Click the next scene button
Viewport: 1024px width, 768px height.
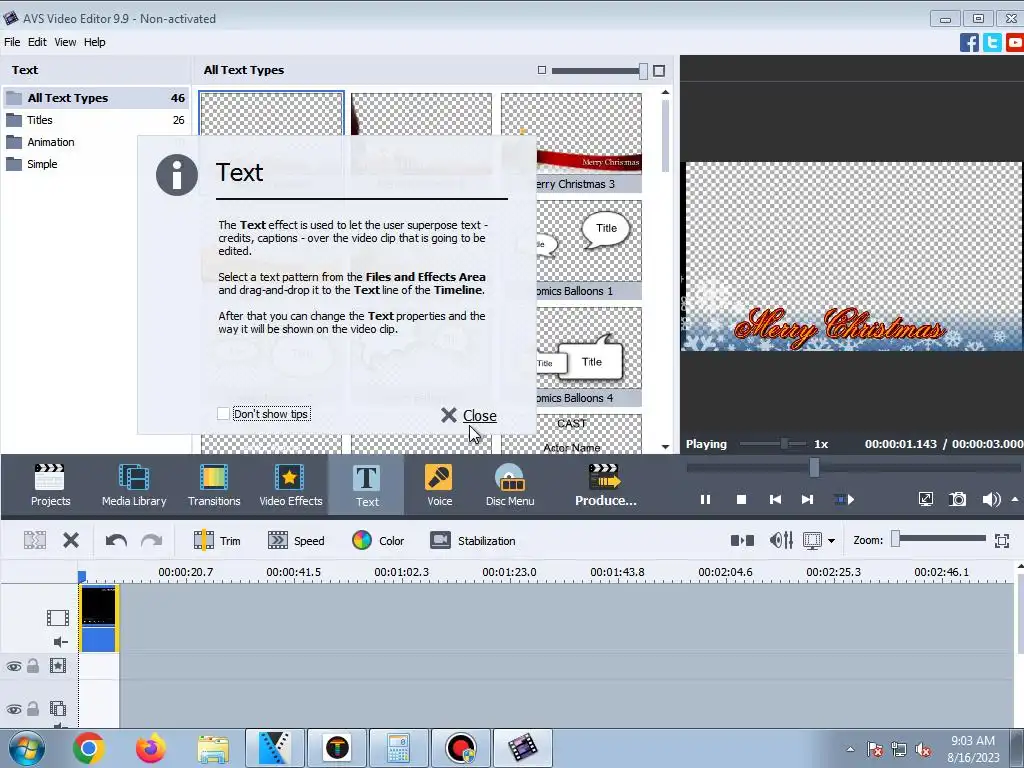click(844, 500)
